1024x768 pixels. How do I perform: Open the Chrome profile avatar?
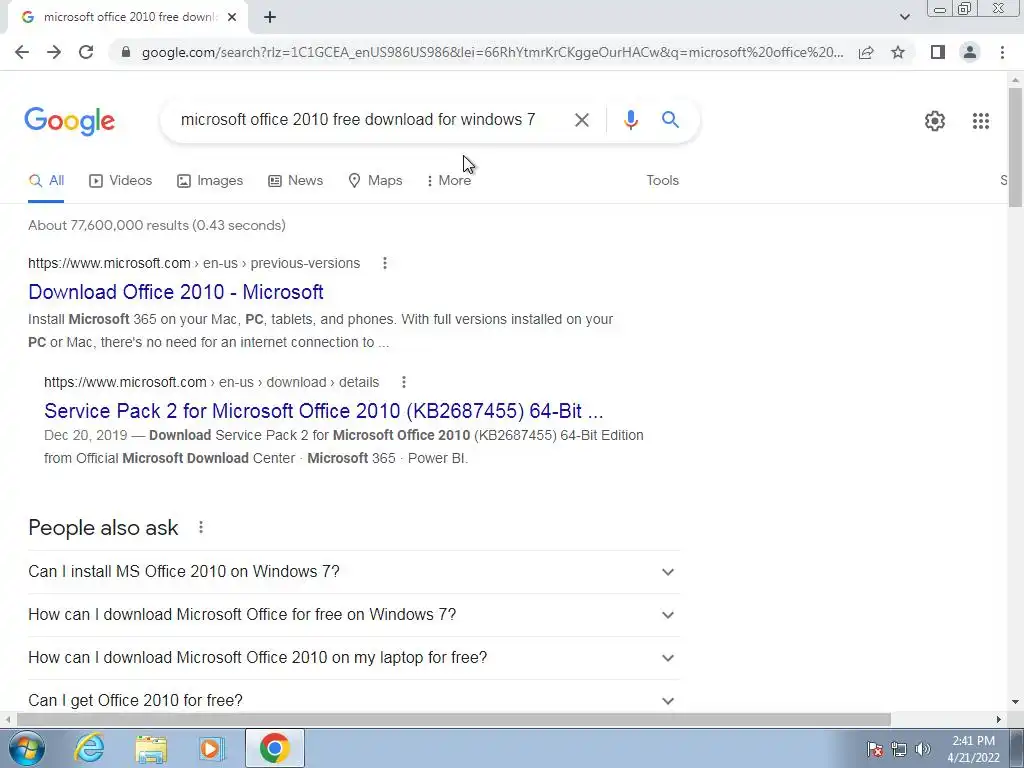[x=970, y=52]
